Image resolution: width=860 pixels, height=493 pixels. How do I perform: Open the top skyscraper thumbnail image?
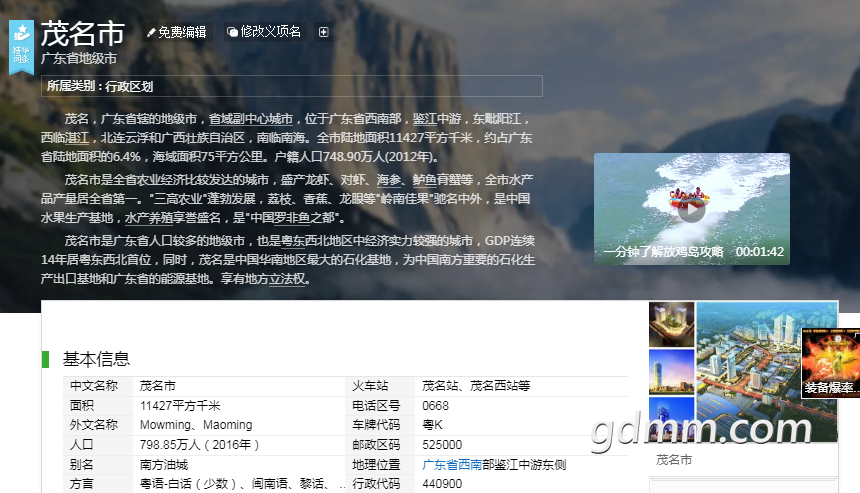coord(671,324)
